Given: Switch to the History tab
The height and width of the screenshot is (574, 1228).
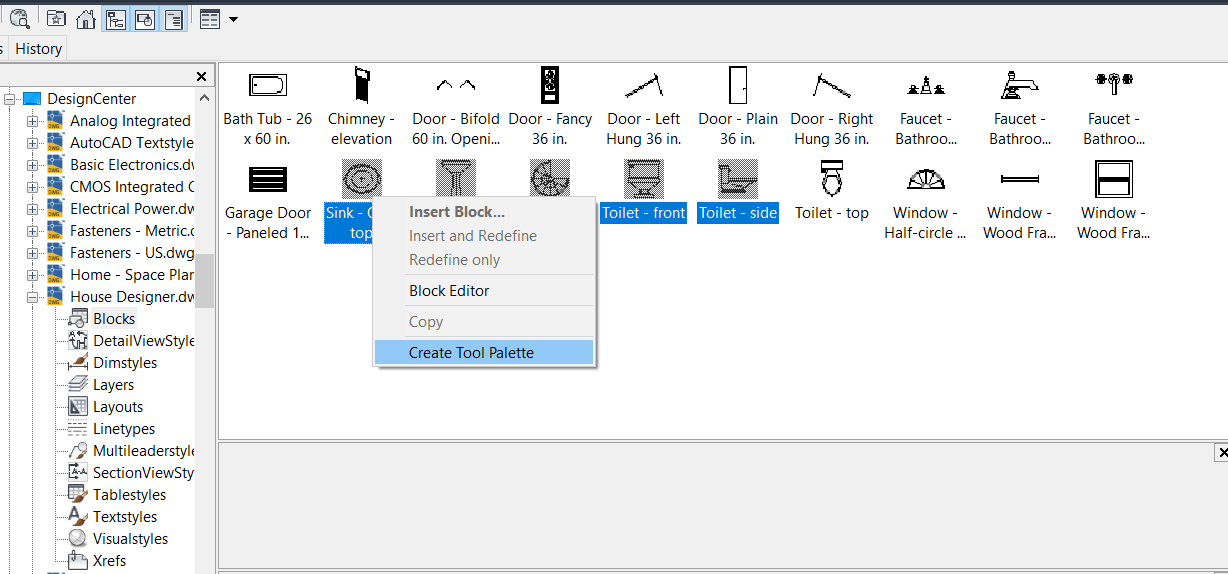Looking at the screenshot, I should tap(38, 48).
